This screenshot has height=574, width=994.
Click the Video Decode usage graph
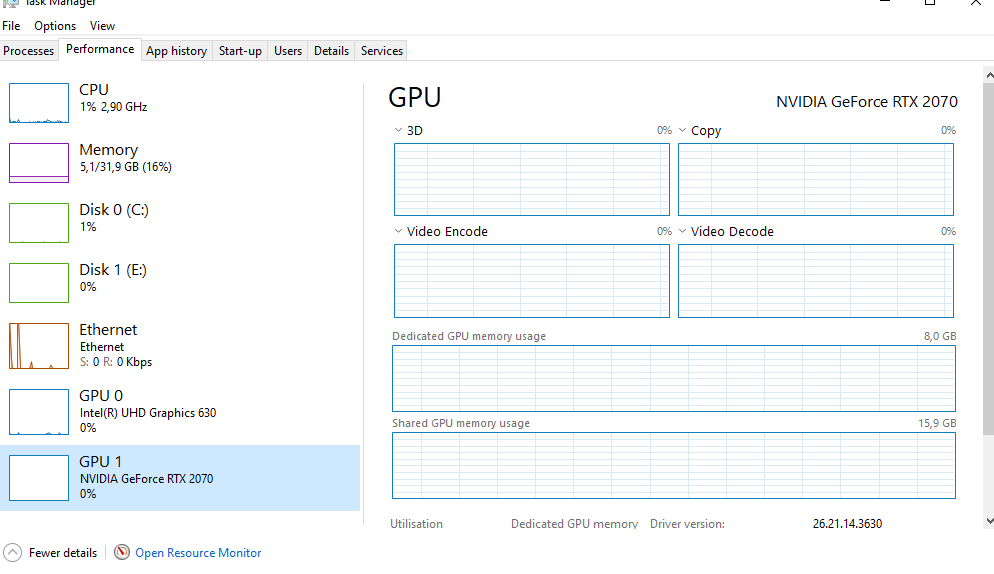coord(816,281)
